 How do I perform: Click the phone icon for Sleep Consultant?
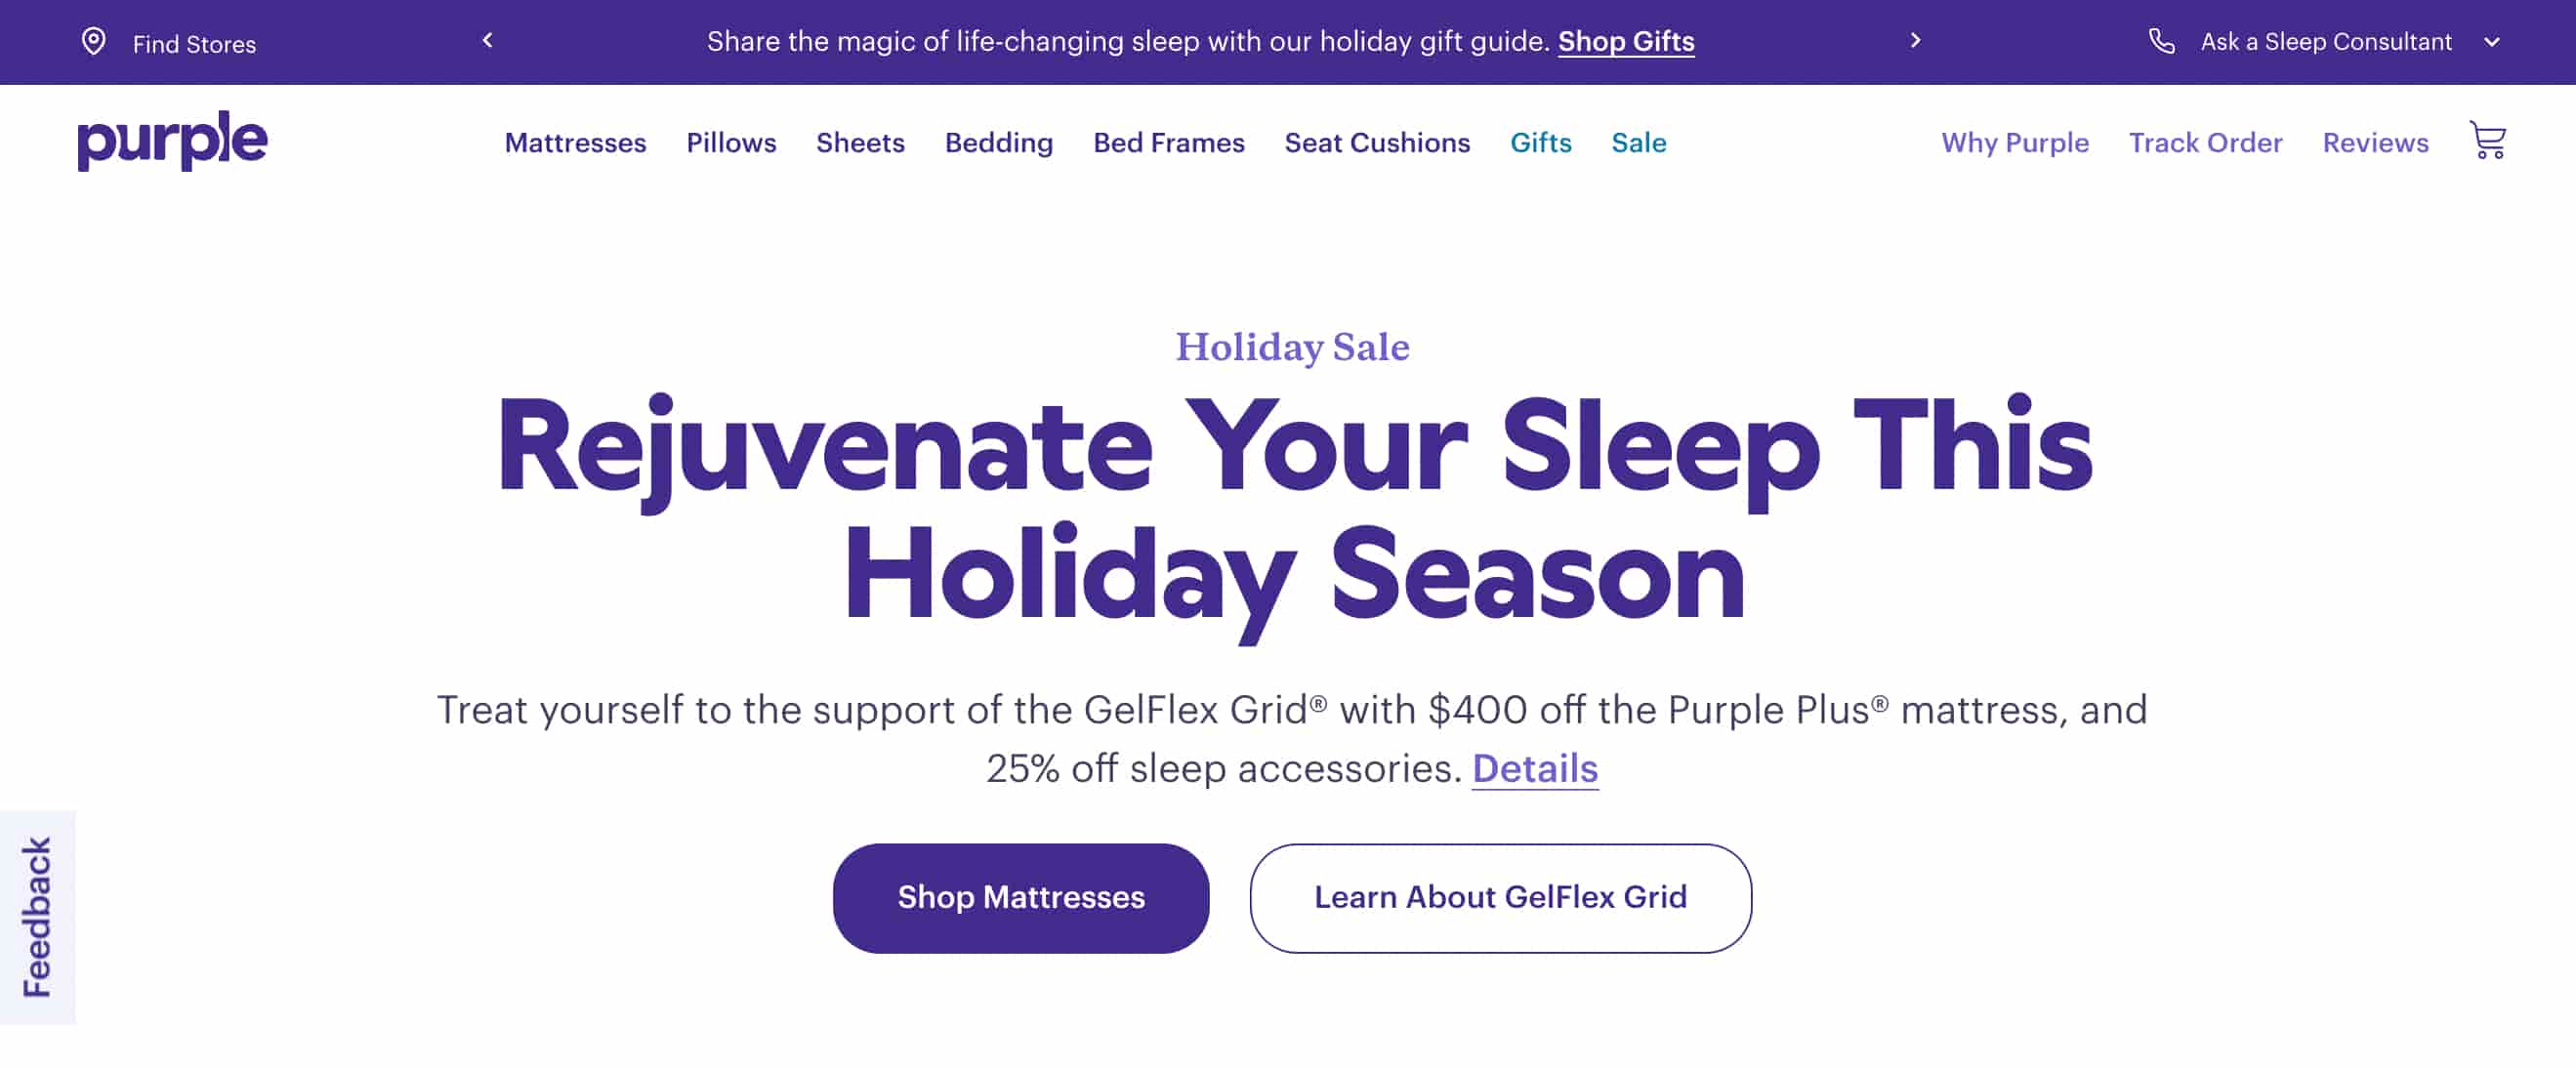coord(2161,41)
